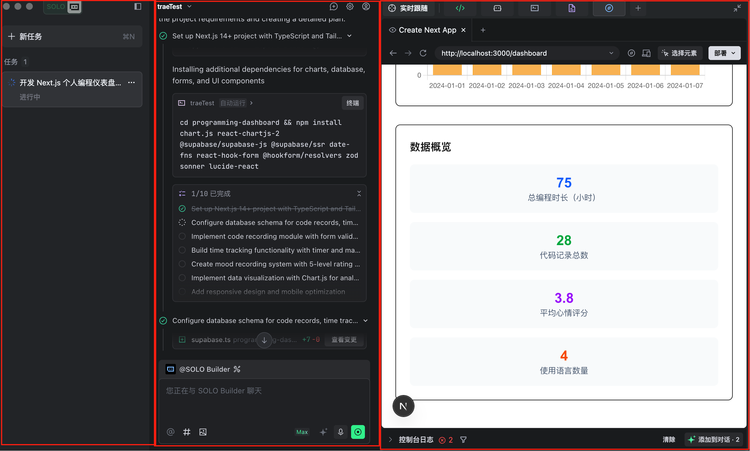Open the Next.js dev tools badge
Viewport: 750px width, 451px height.
[x=403, y=406]
